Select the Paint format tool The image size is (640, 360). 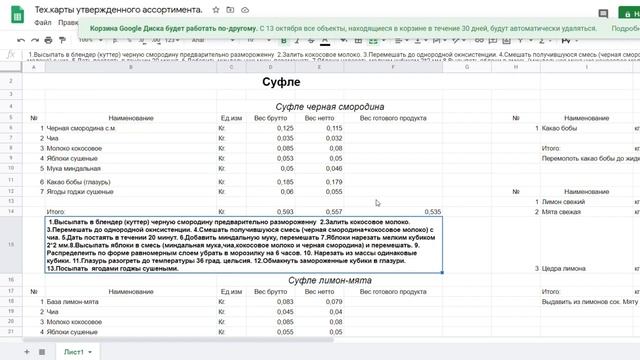click(x=62, y=40)
